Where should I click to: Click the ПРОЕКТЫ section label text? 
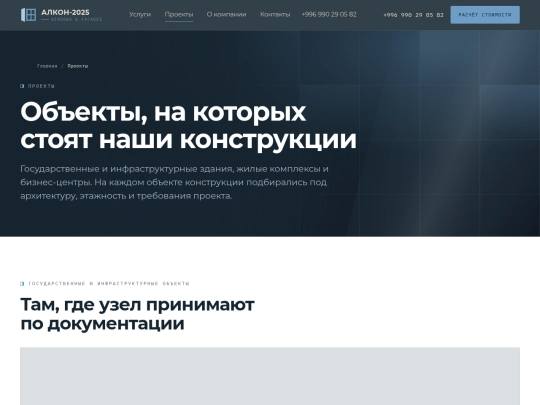pyautogui.click(x=41, y=86)
